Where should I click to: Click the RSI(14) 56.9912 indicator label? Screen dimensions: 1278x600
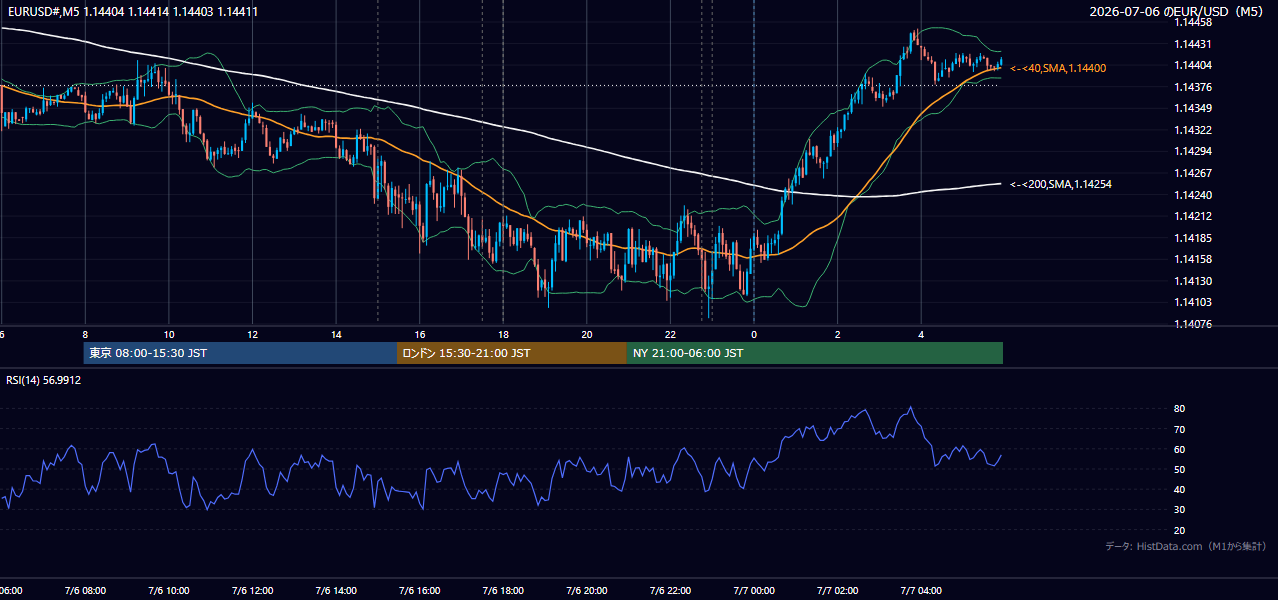click(44, 380)
